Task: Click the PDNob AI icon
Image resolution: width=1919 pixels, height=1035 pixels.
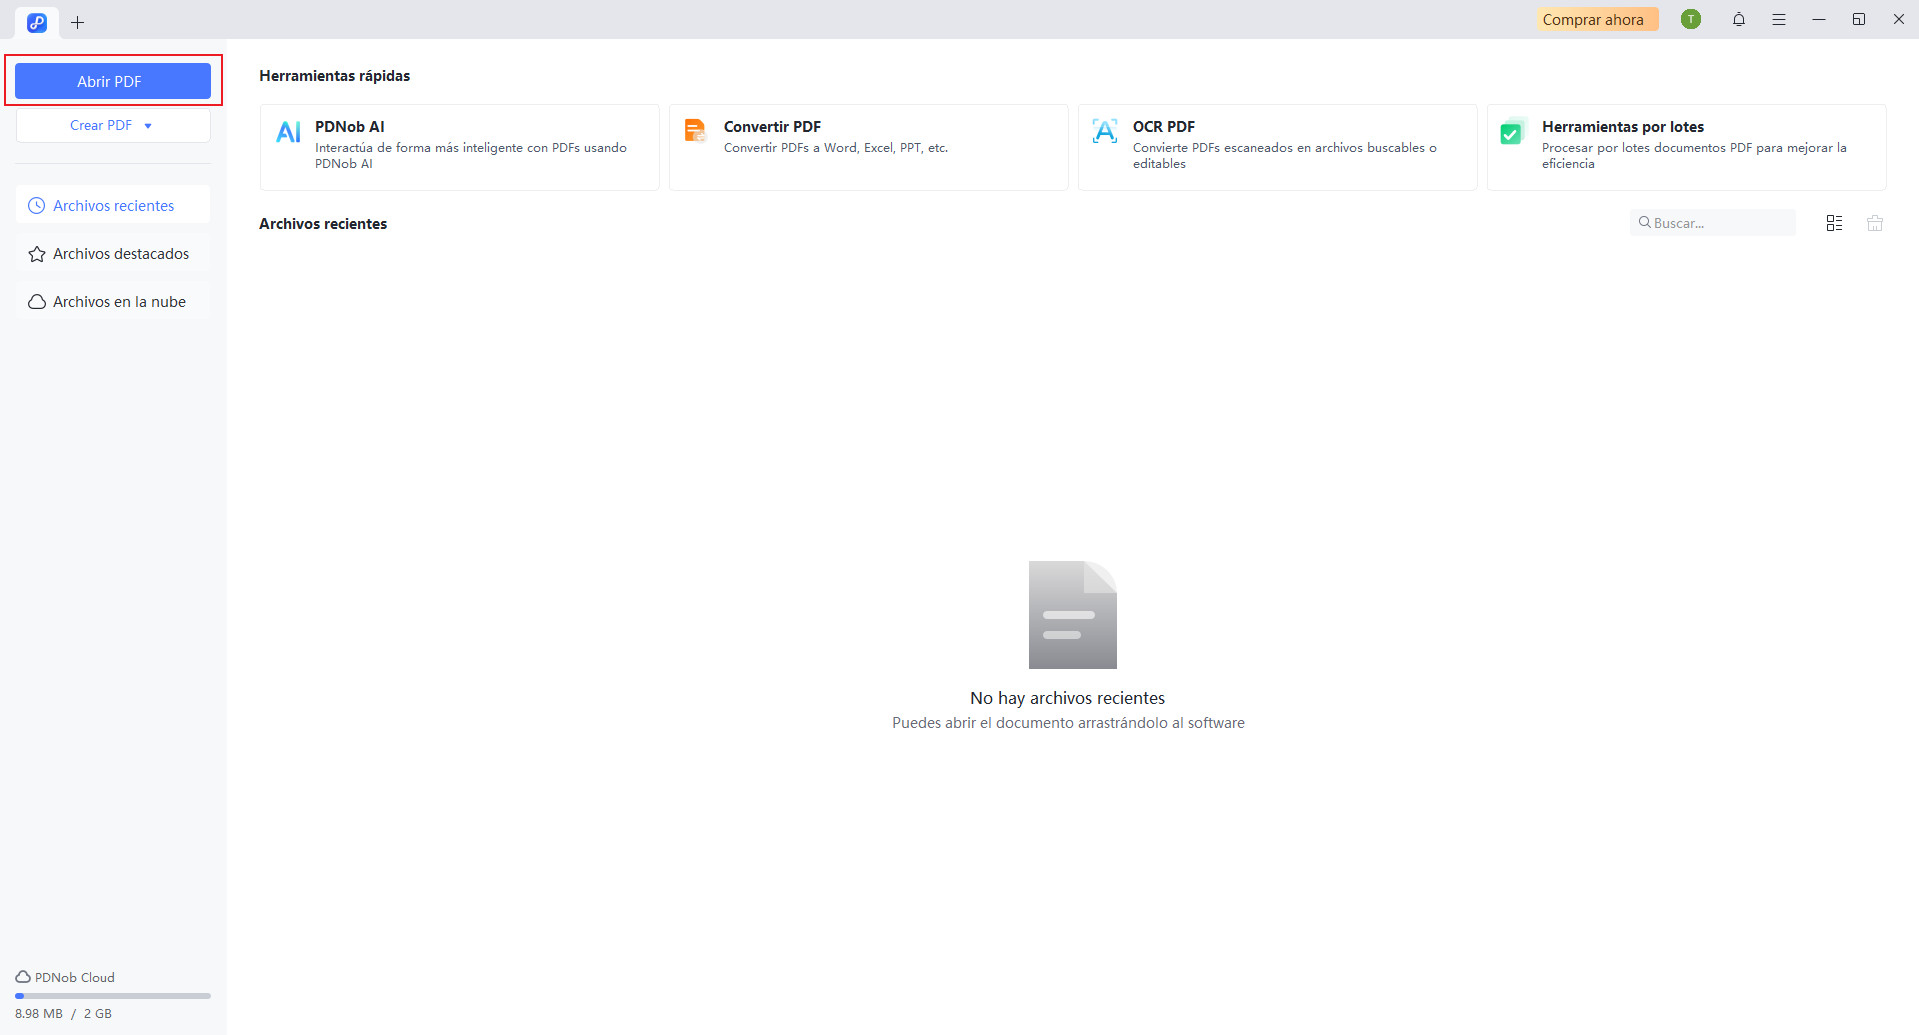Action: [288, 132]
